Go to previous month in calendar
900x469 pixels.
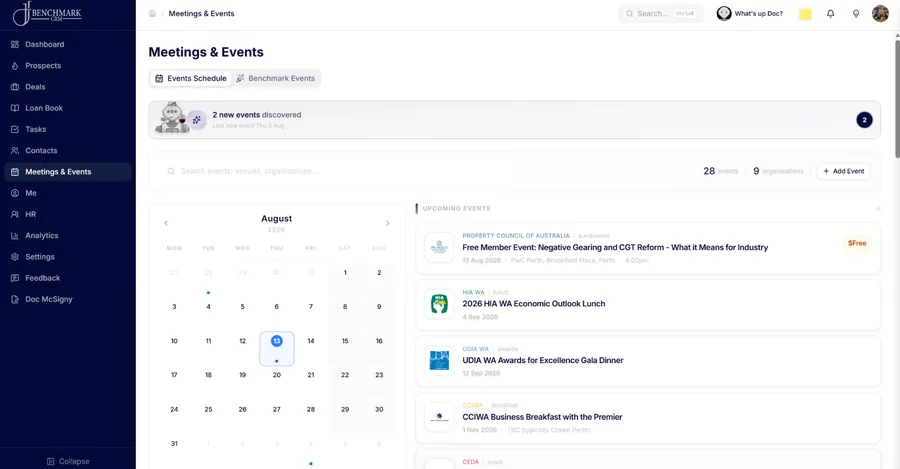[x=166, y=223]
